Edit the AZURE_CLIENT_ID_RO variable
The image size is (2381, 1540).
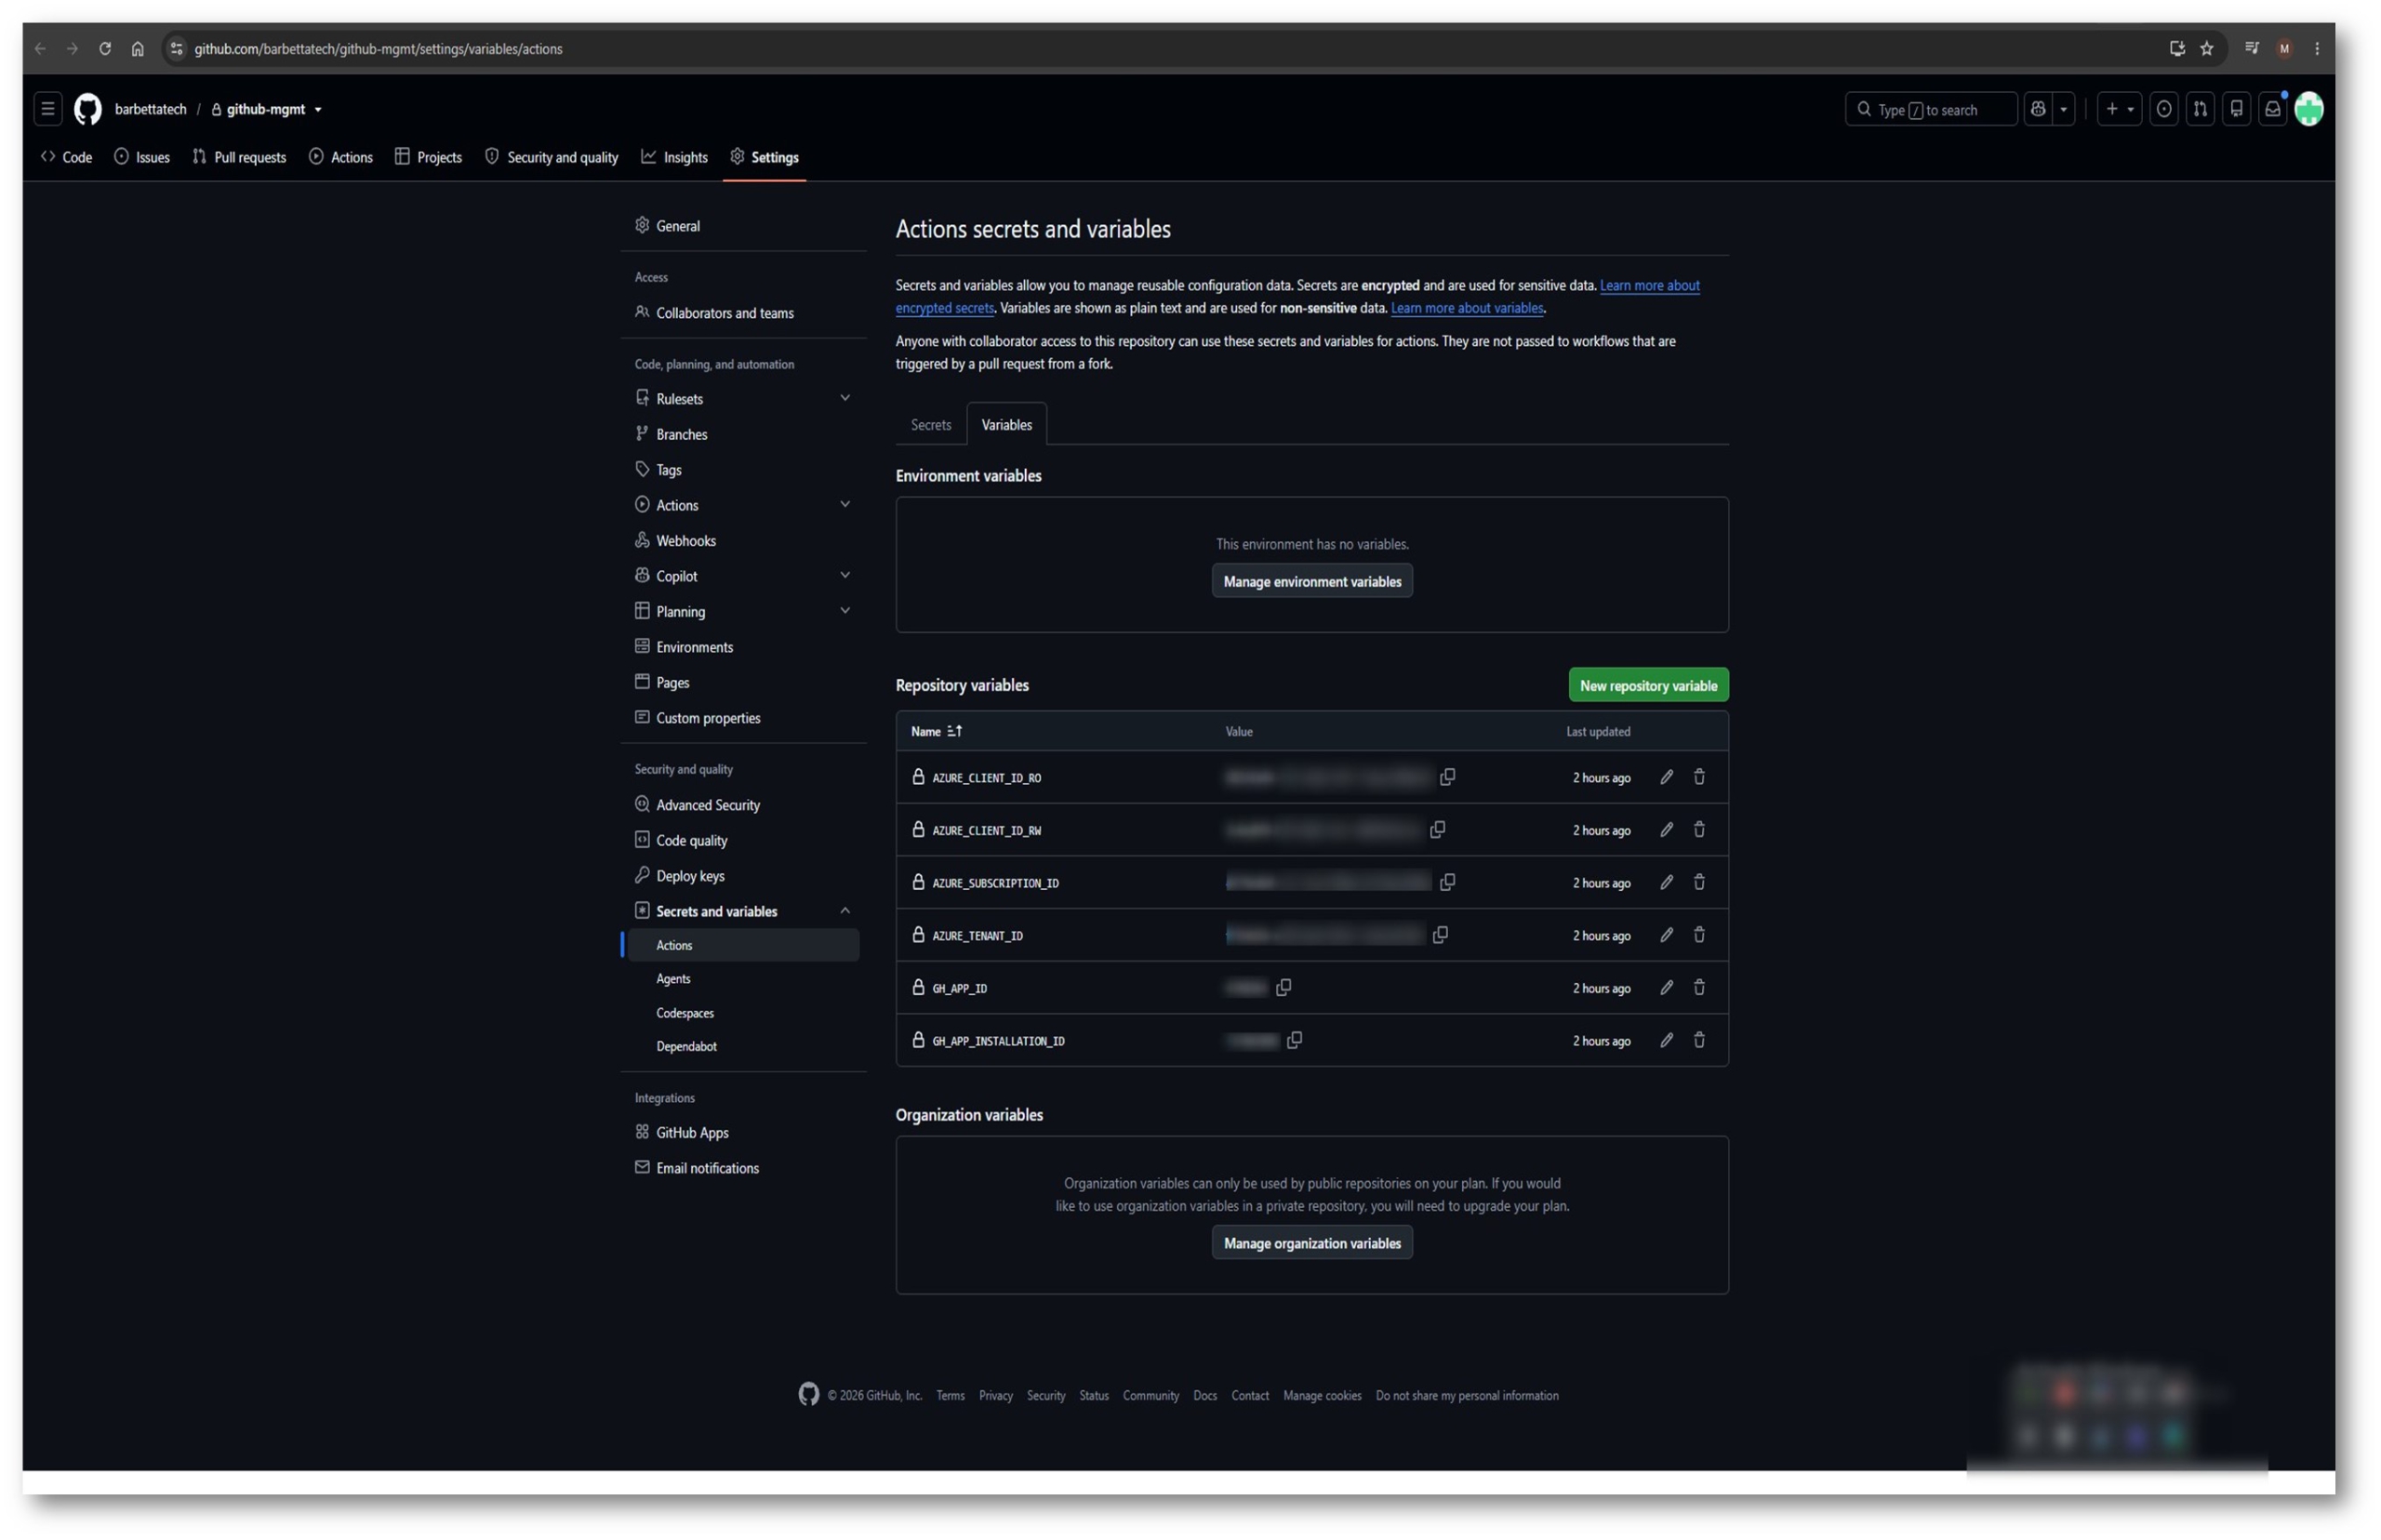click(1666, 777)
